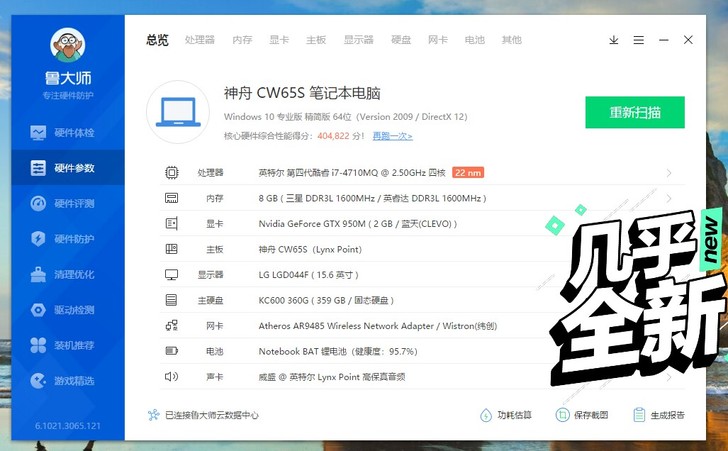Click the 404,822 score value
Viewport: 728px width, 451px height.
coord(333,136)
